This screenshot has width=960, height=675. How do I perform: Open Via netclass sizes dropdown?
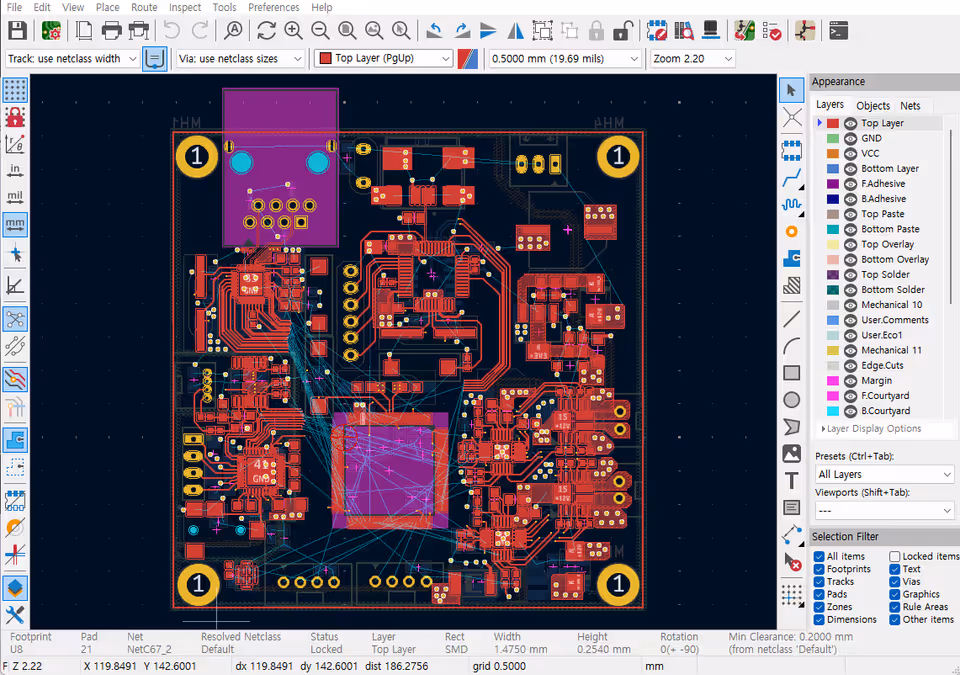[x=240, y=59]
